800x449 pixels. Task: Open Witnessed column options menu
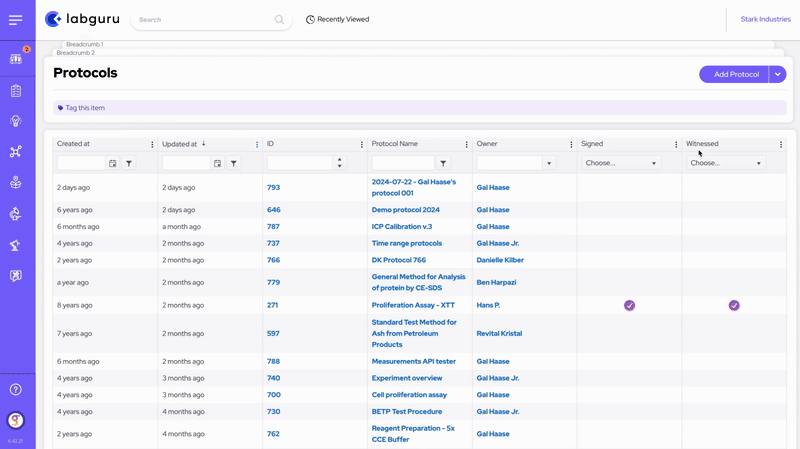tap(781, 144)
